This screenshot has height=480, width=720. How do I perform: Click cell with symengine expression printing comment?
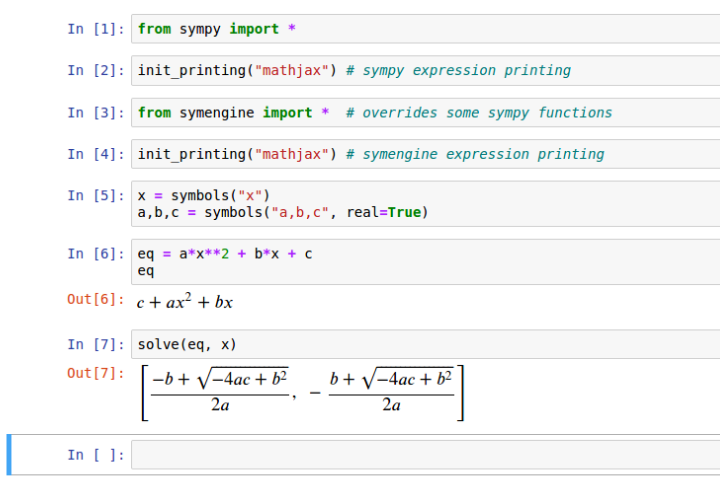[x=425, y=154]
